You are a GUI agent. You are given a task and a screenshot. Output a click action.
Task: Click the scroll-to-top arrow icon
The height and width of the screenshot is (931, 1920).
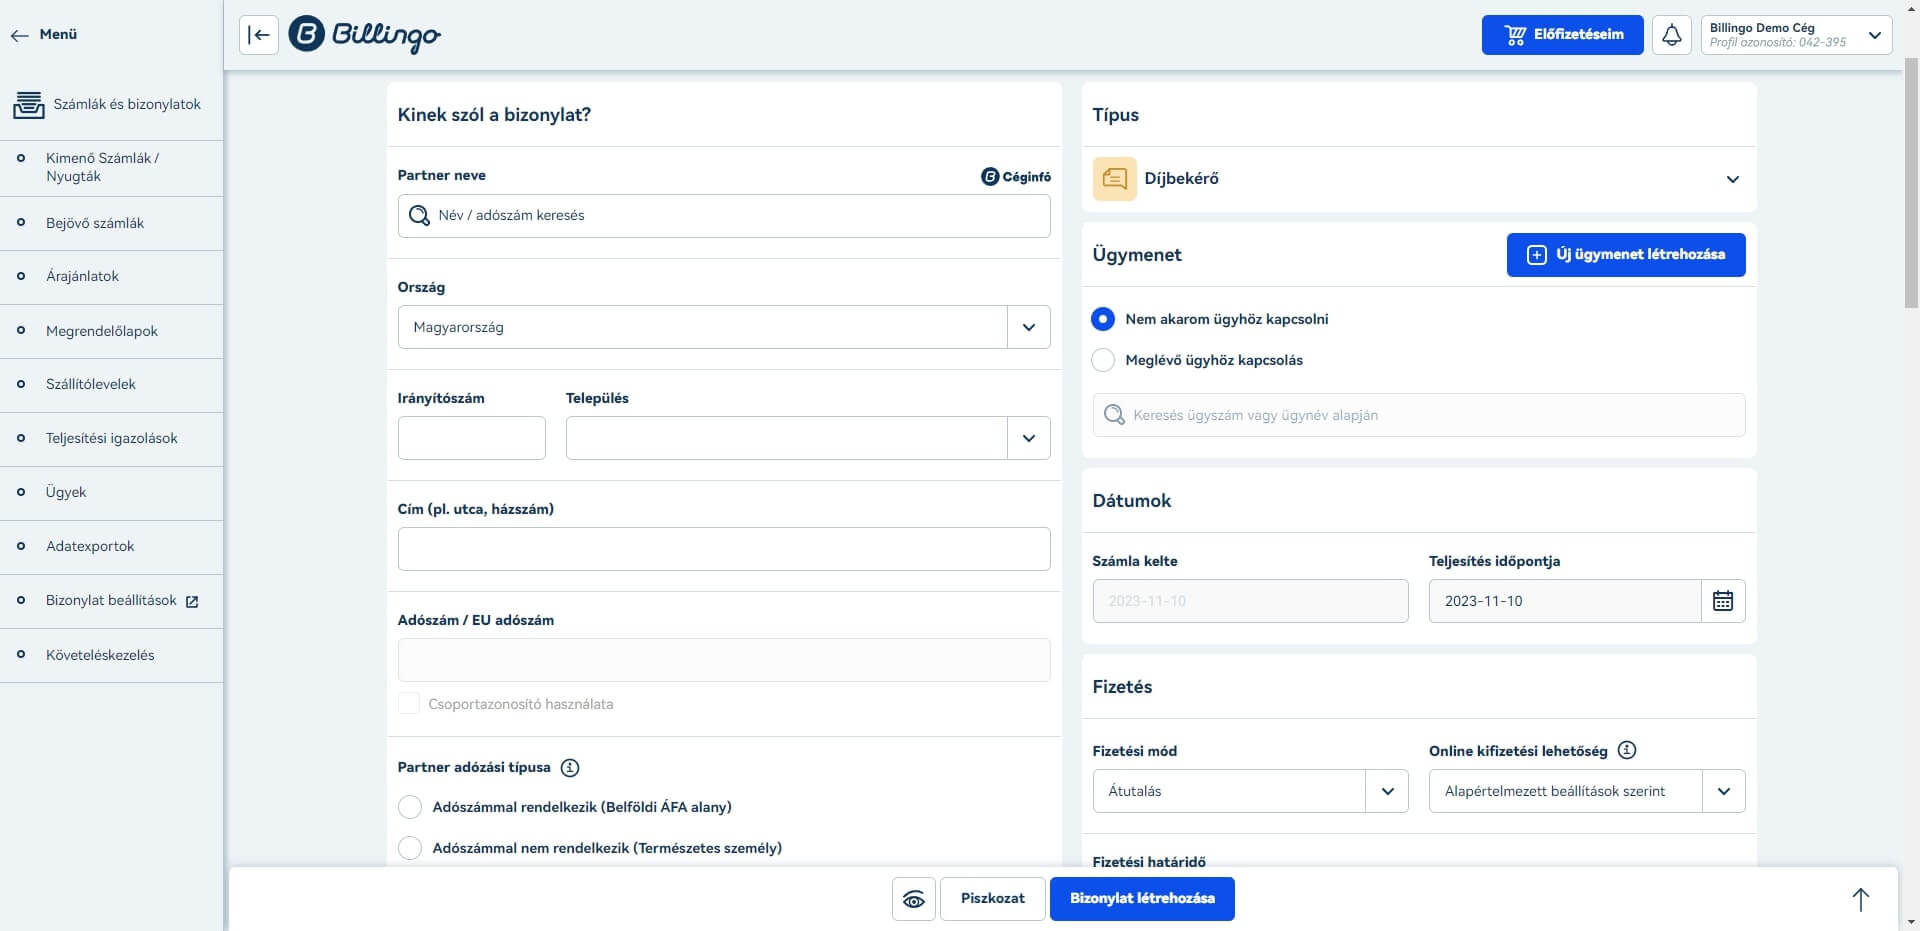click(1860, 899)
